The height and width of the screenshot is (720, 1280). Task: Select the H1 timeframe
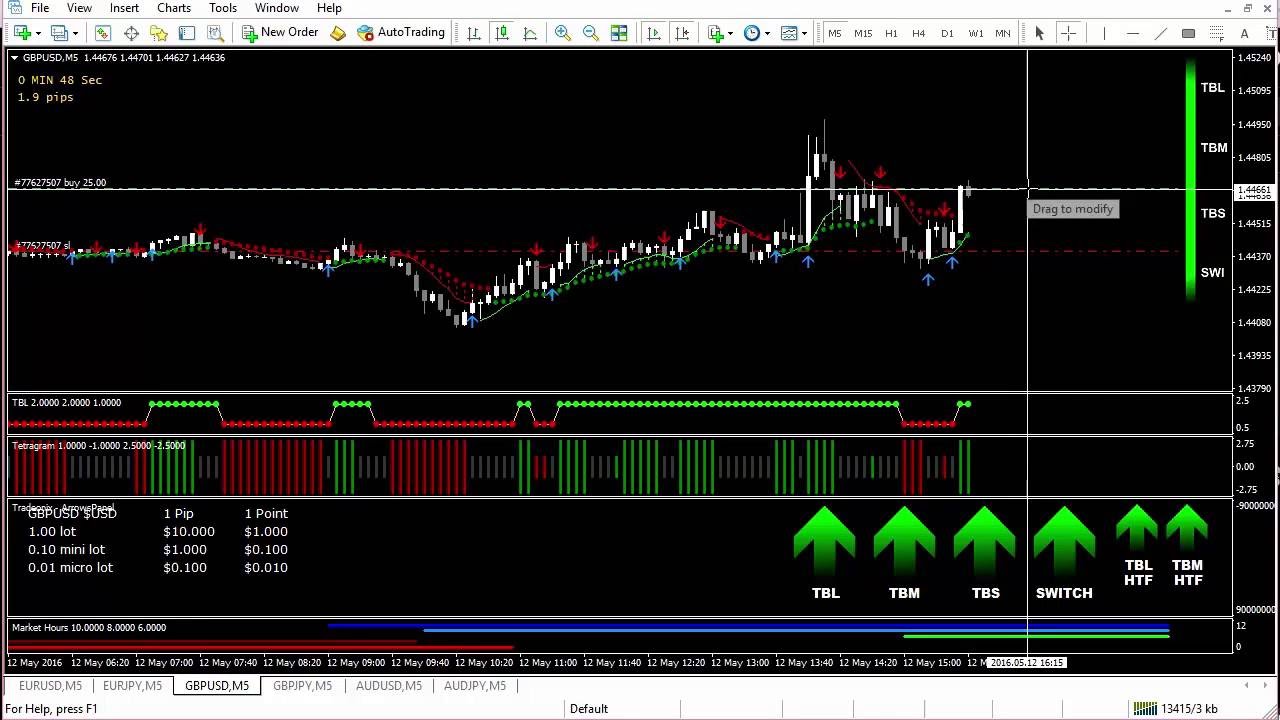point(891,33)
